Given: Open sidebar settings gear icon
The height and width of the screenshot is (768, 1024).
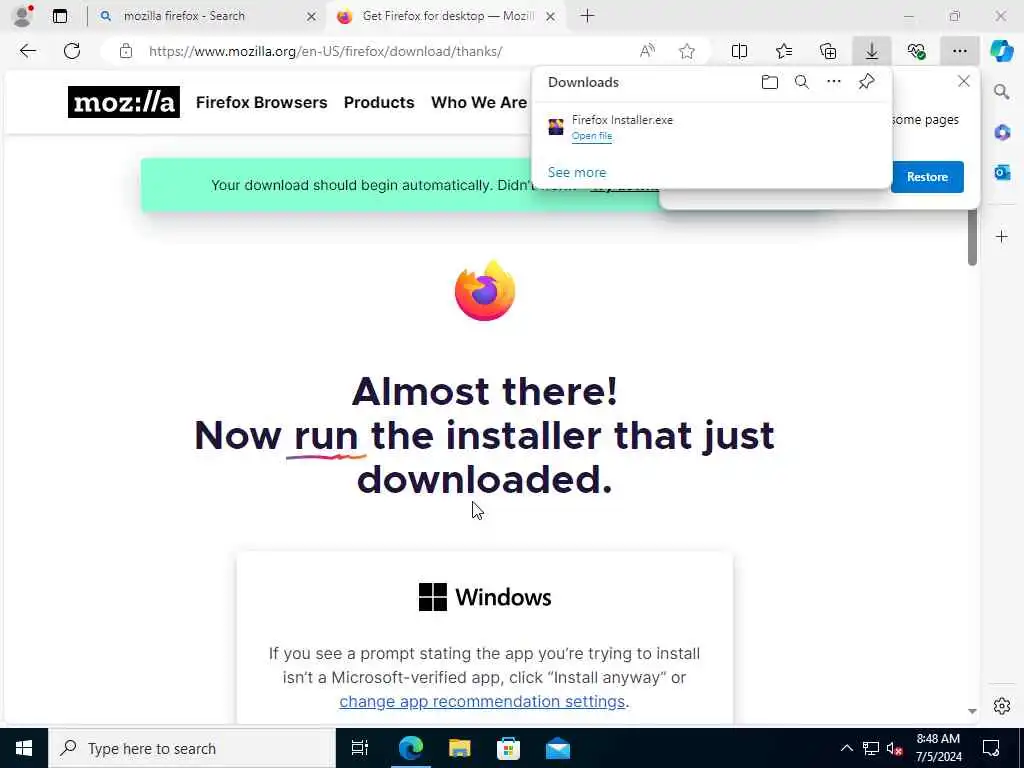Looking at the screenshot, I should (1002, 706).
